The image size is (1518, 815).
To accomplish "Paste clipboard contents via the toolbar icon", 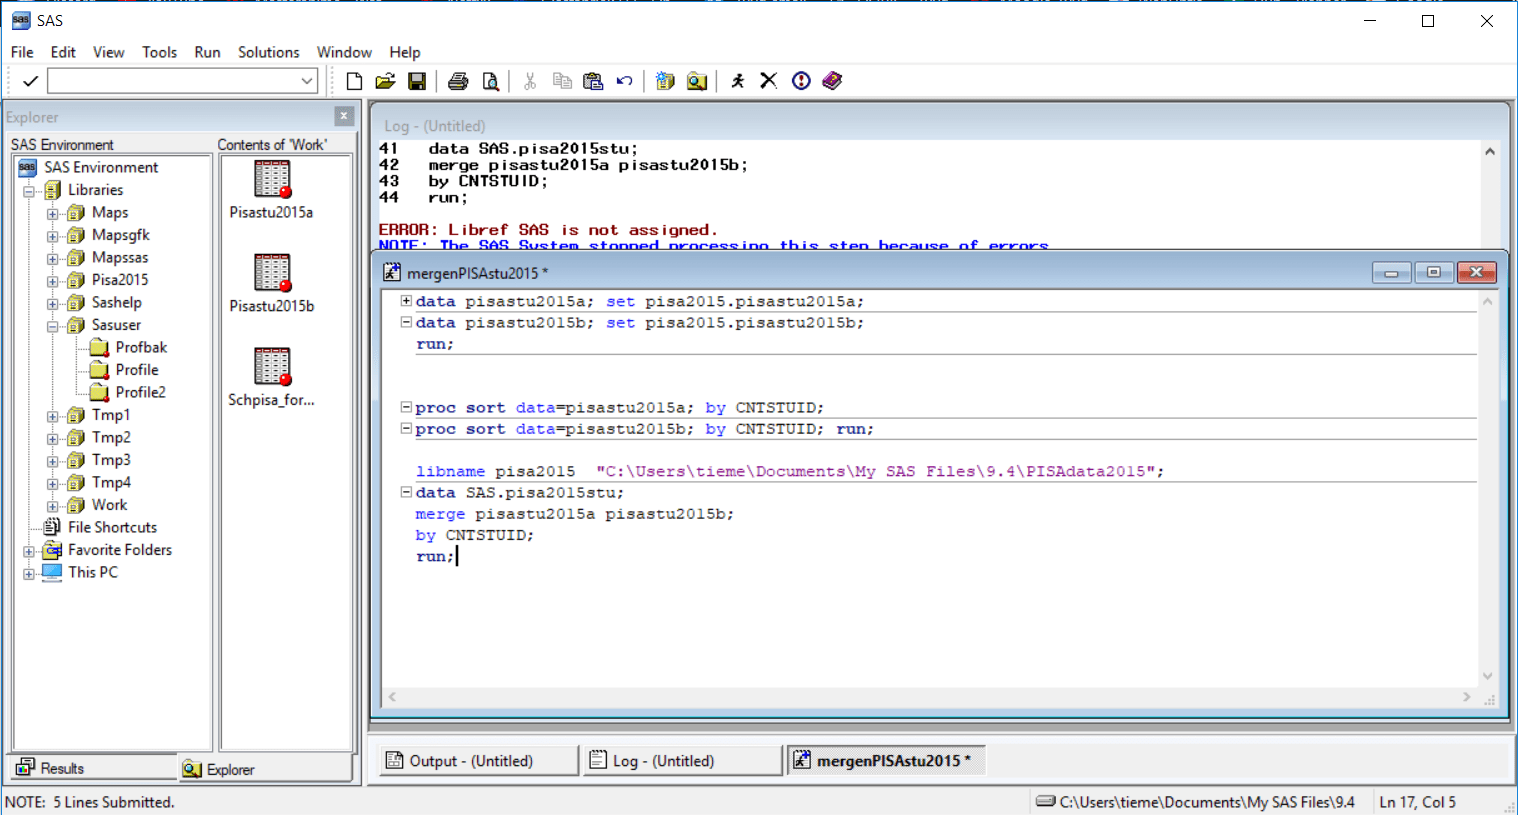I will click(593, 81).
